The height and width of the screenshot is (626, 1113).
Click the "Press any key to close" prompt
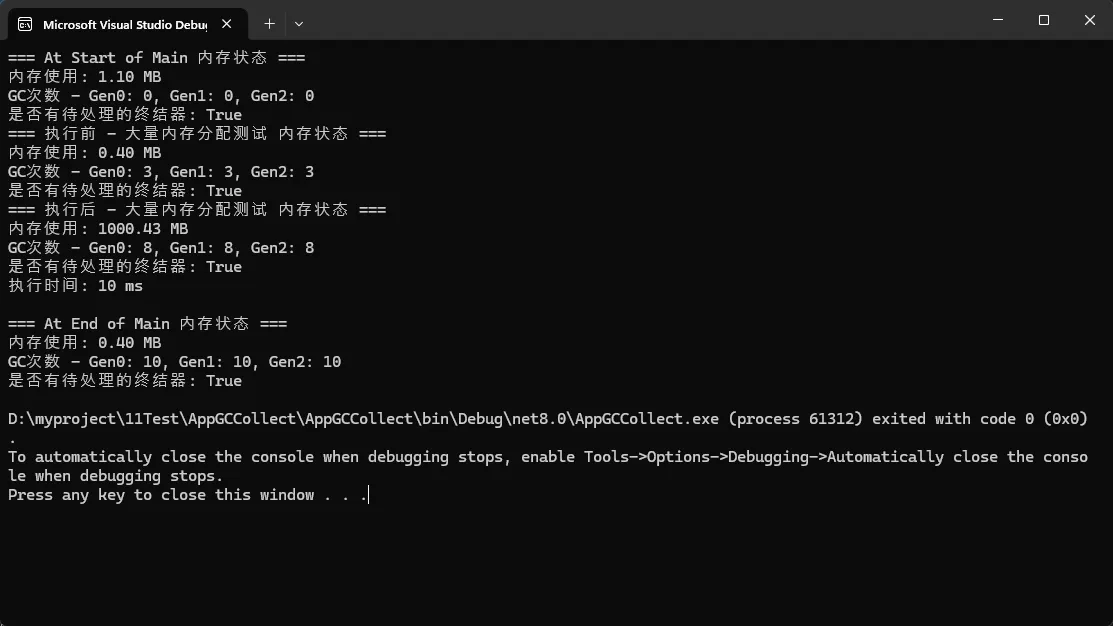pos(187,495)
